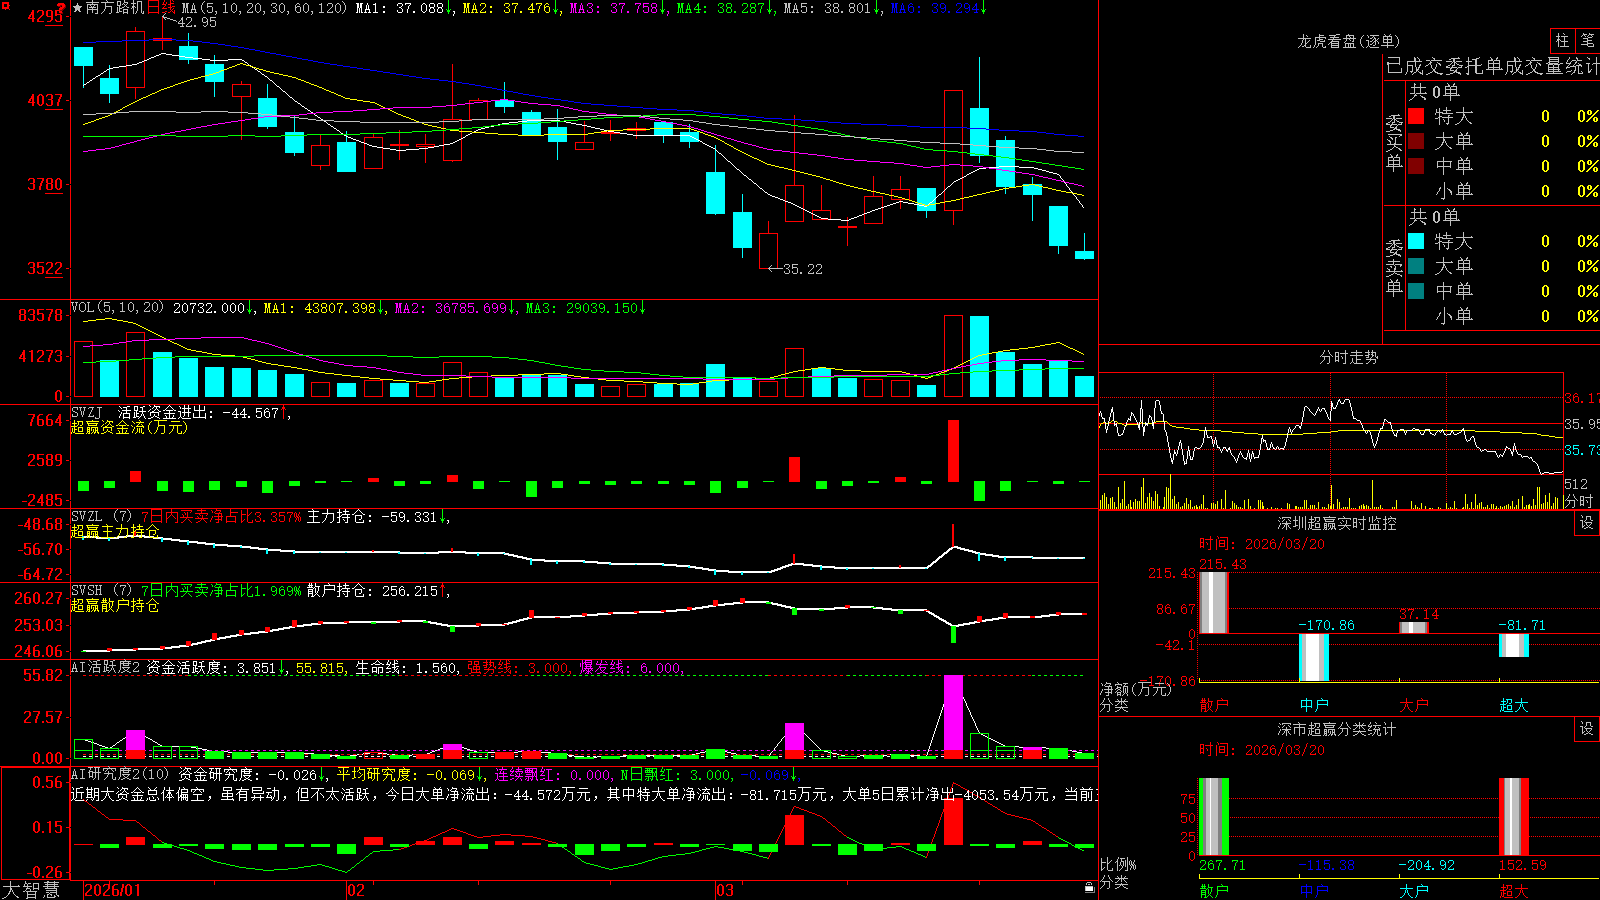Click 共0单 count under 委买单
This screenshot has height=900, width=1600.
coord(1434,91)
